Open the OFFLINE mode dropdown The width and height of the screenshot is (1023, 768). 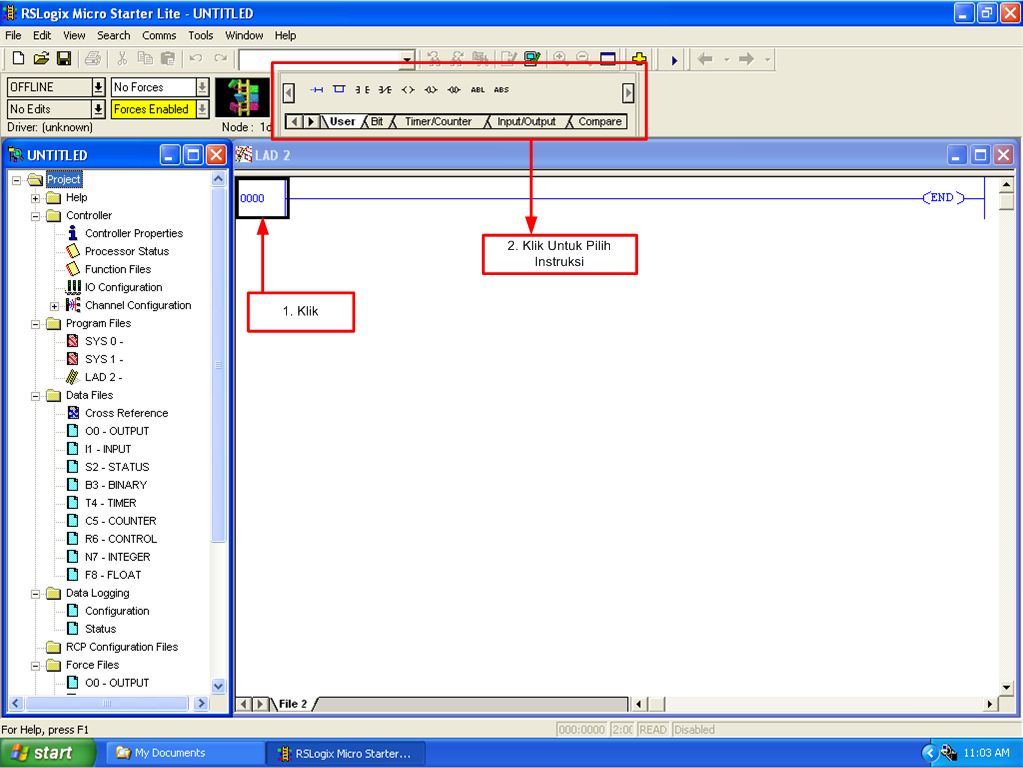click(x=98, y=87)
